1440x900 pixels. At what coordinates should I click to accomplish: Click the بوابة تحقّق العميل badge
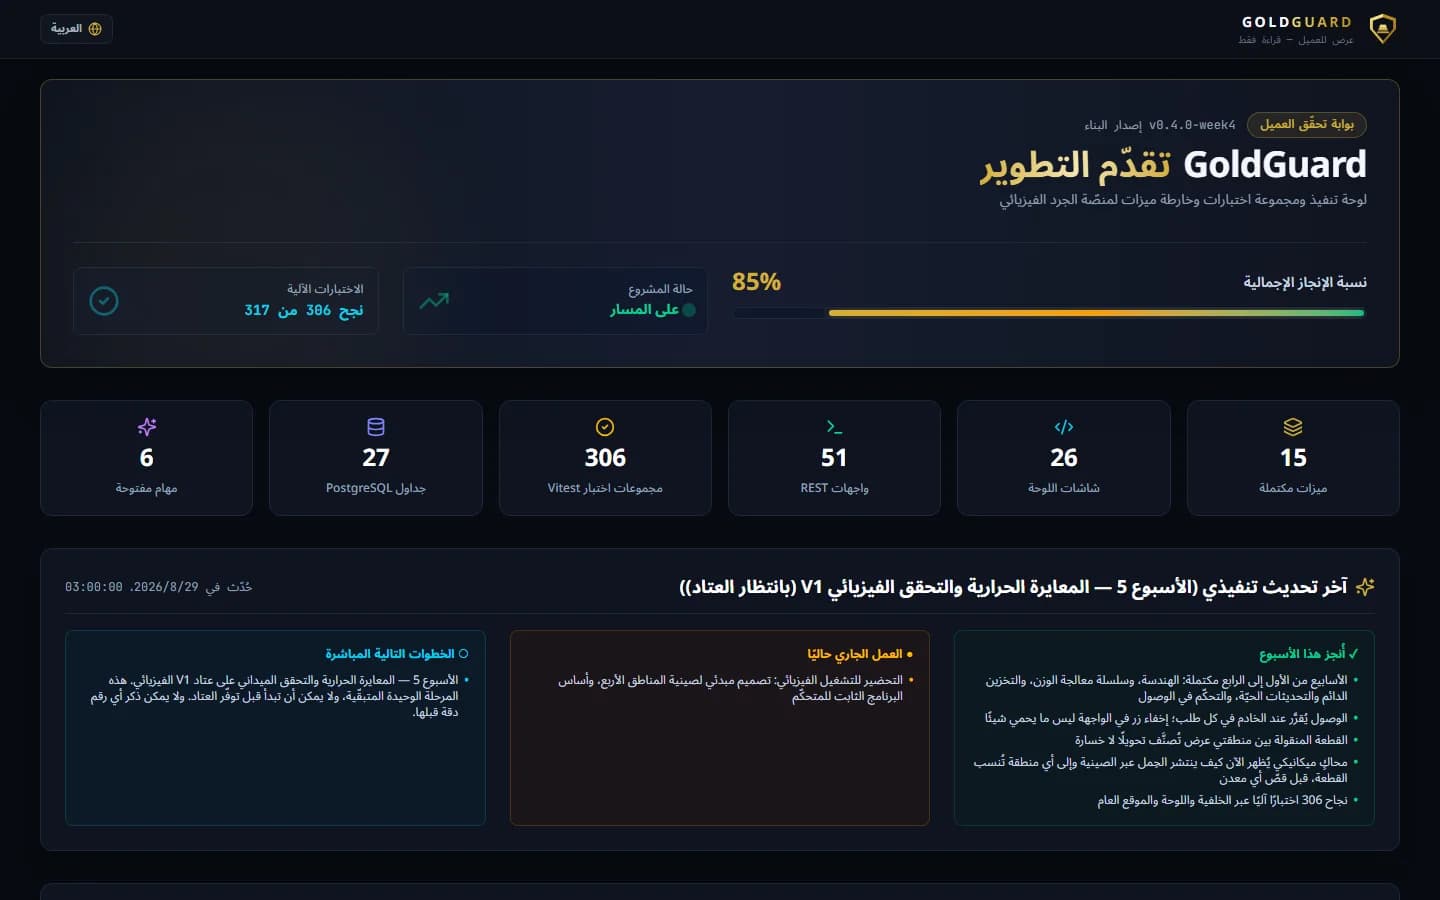click(1307, 124)
